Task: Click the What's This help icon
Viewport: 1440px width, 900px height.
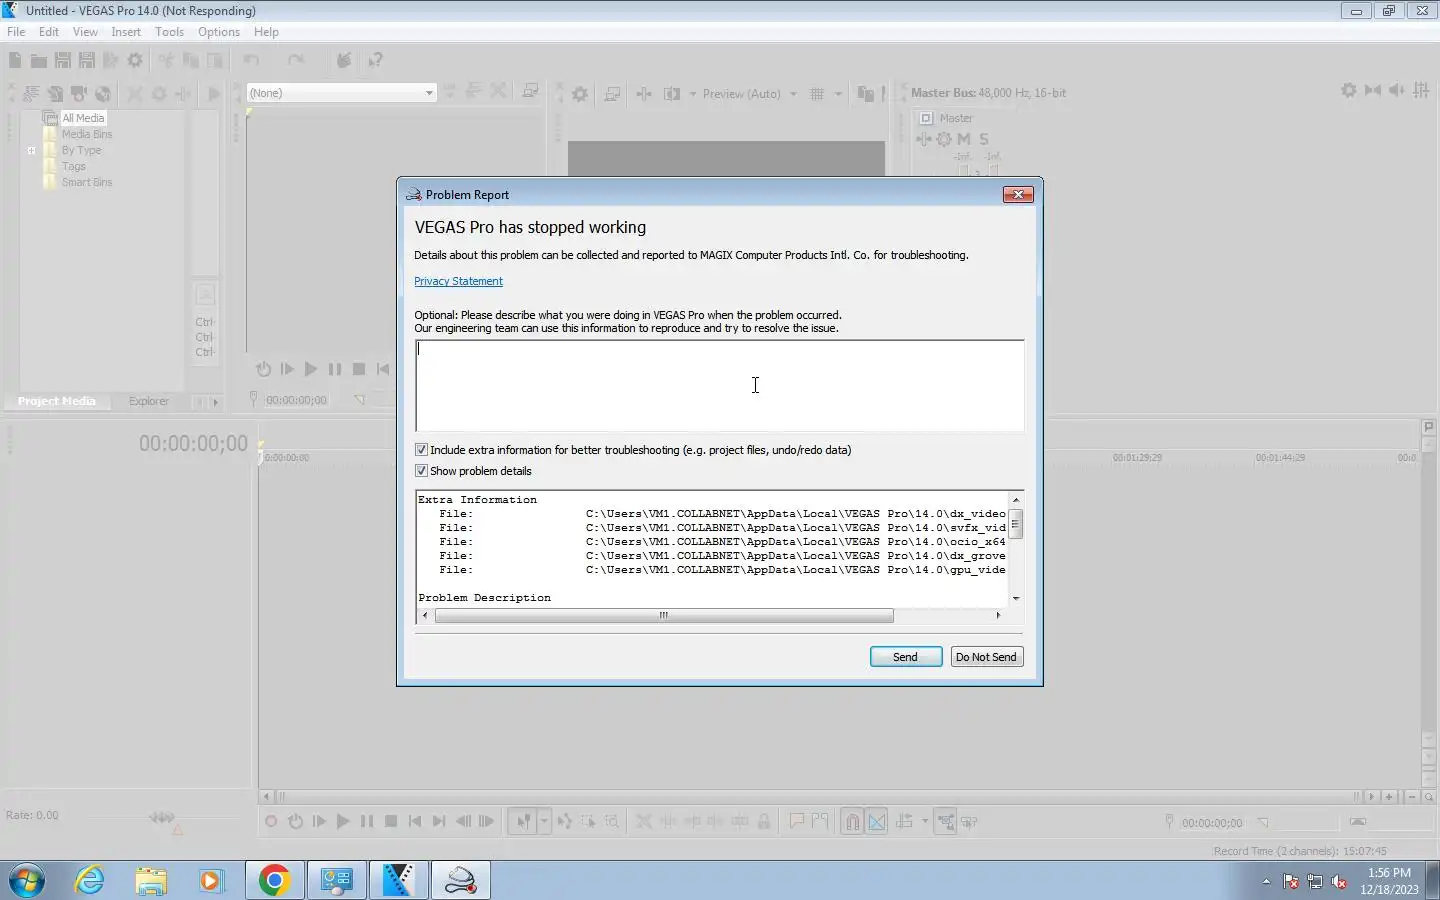Action: coord(375,61)
